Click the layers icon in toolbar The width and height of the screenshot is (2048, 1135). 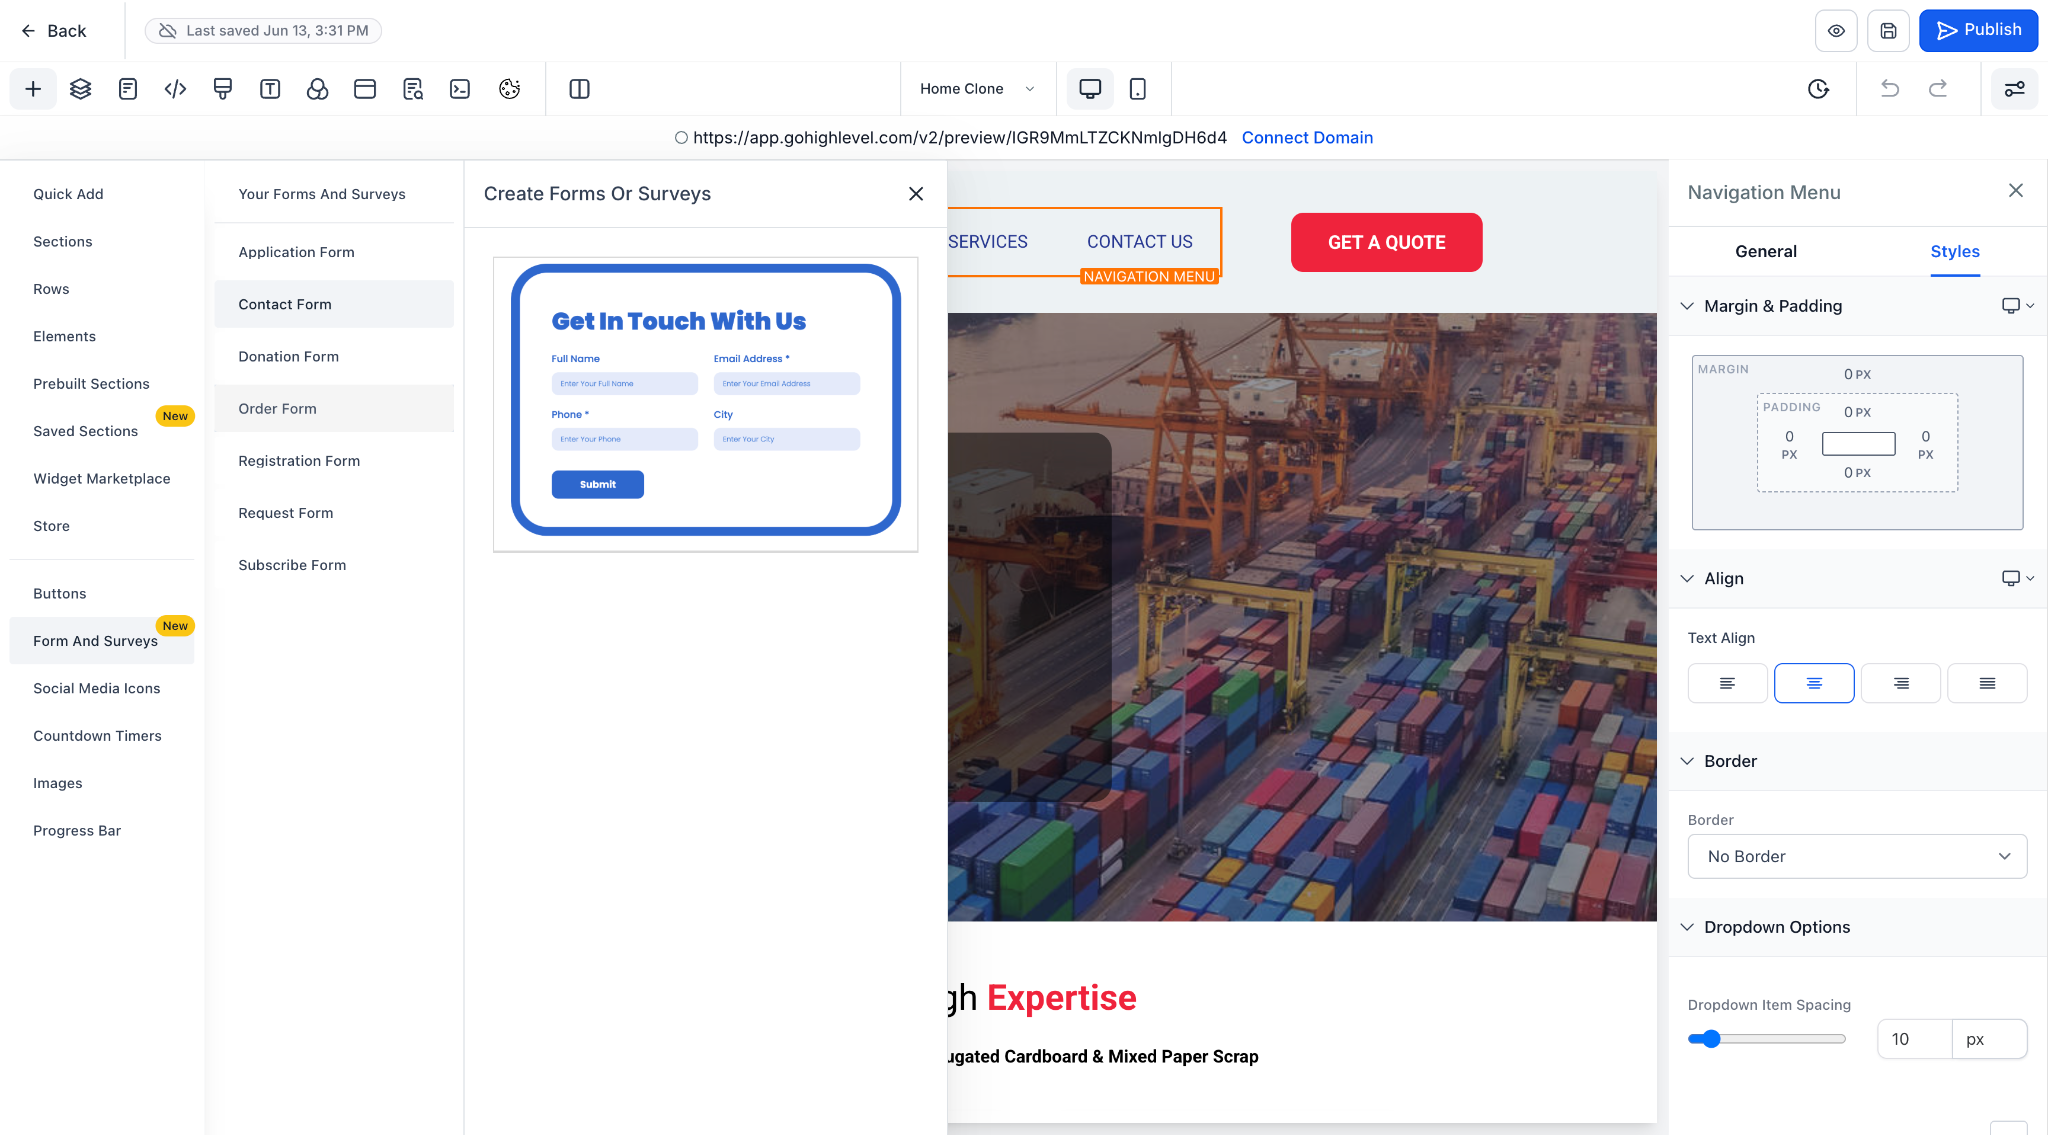click(x=81, y=89)
